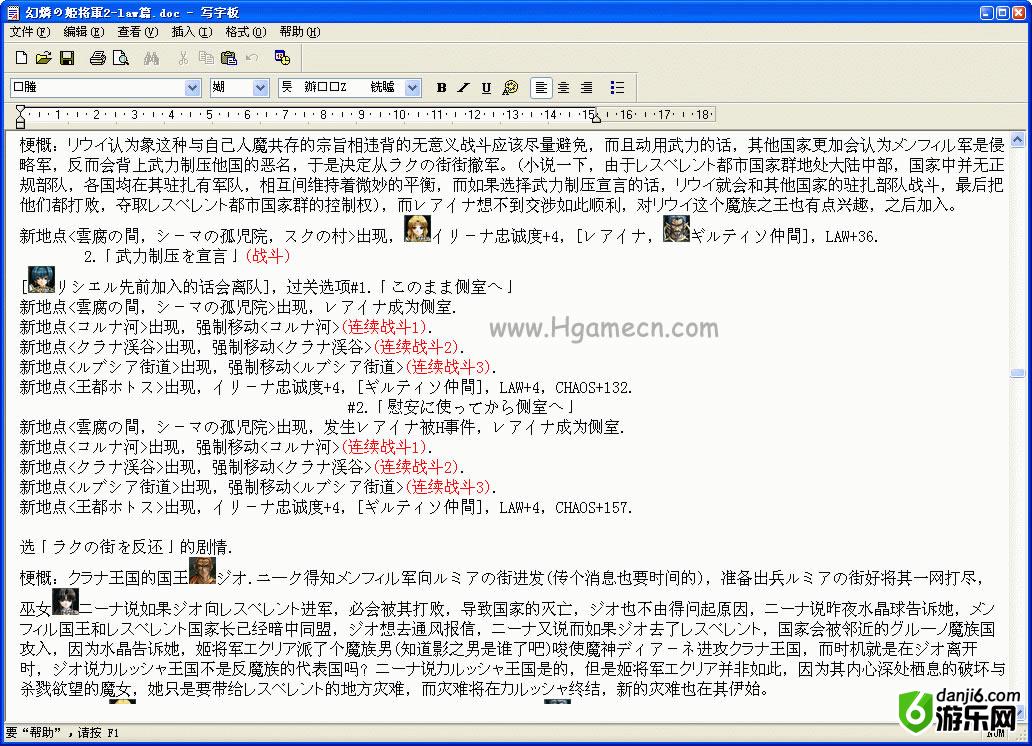Open the font color palette icon
The height and width of the screenshot is (746, 1032).
(x=510, y=88)
